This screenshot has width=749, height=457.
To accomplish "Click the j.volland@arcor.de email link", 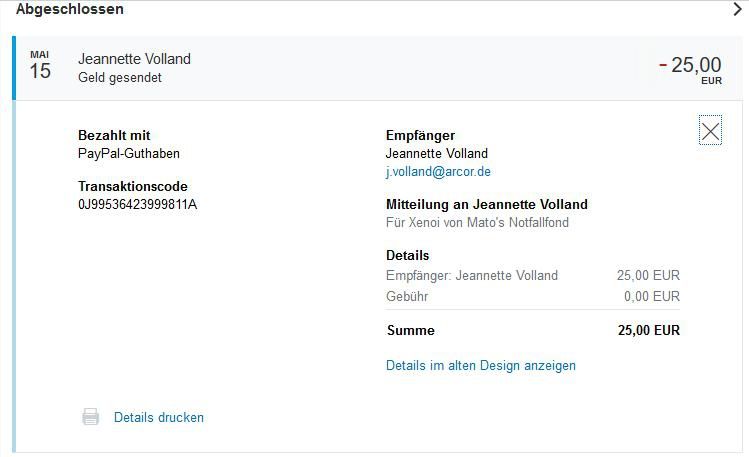I will pos(438,171).
